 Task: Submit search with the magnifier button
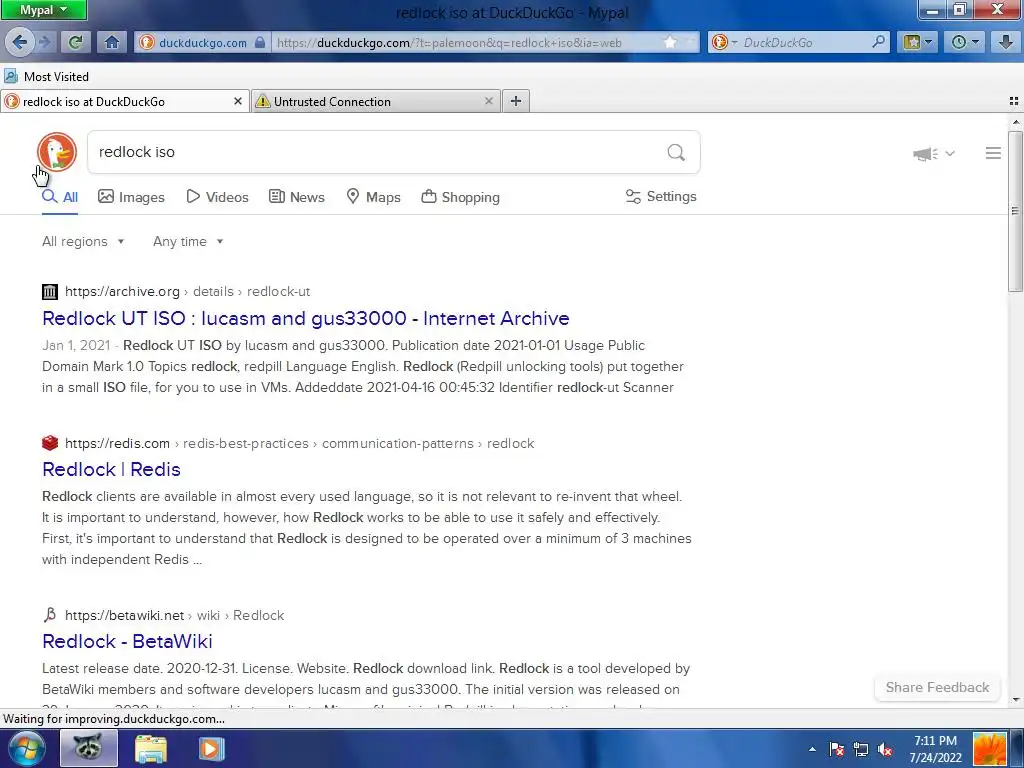pos(676,152)
